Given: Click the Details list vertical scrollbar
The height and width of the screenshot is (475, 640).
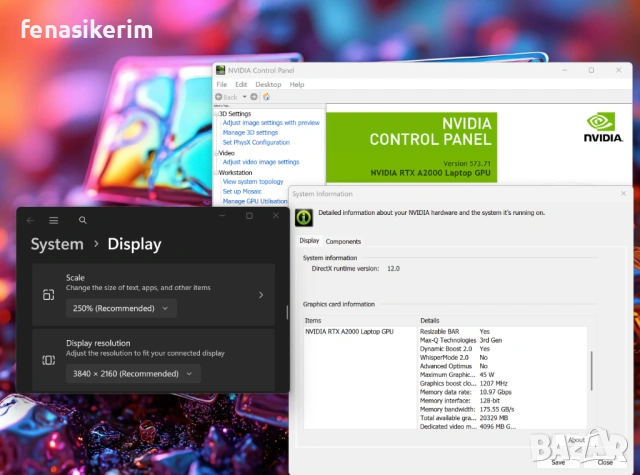Looking at the screenshot, I should coord(591,371).
